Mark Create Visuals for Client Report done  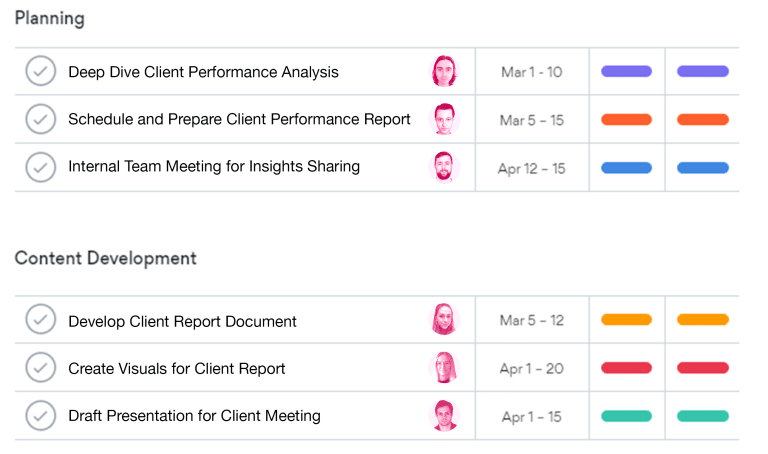click(x=40, y=368)
